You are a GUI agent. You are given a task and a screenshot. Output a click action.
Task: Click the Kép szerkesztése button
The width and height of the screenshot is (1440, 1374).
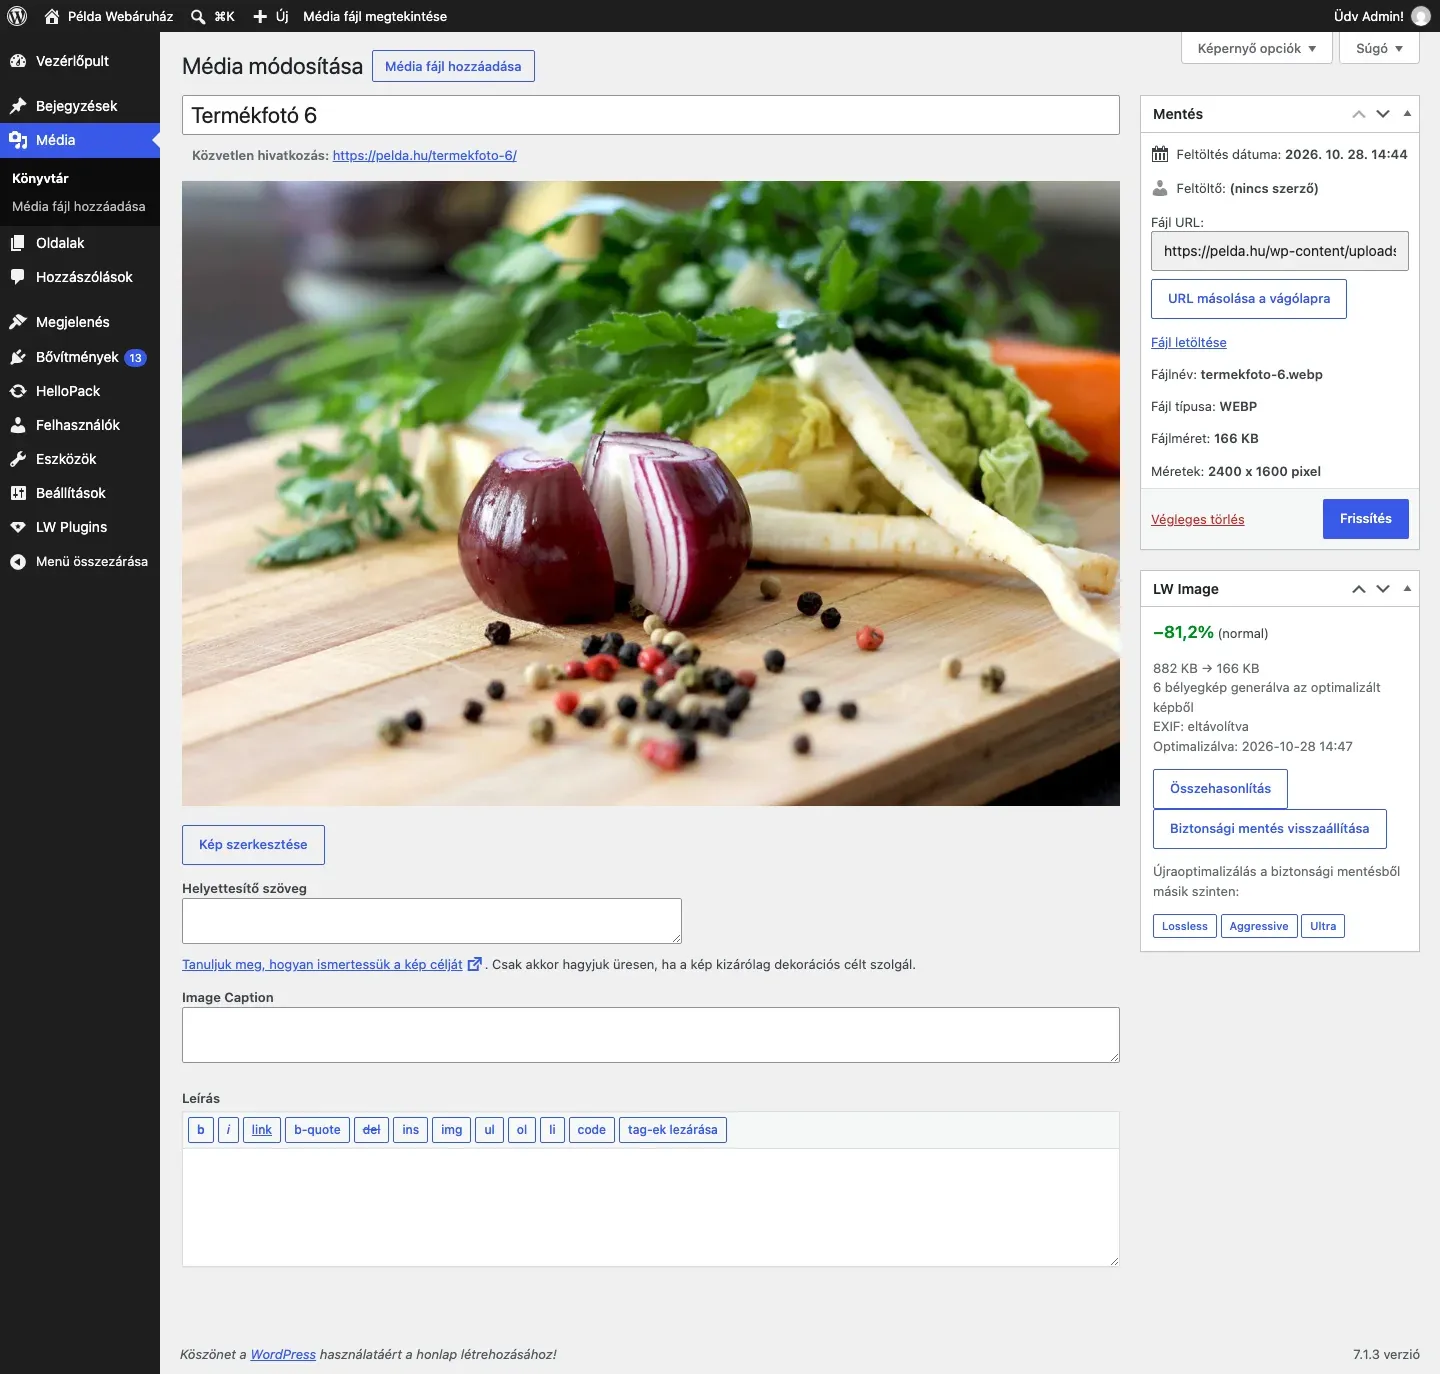point(253,845)
